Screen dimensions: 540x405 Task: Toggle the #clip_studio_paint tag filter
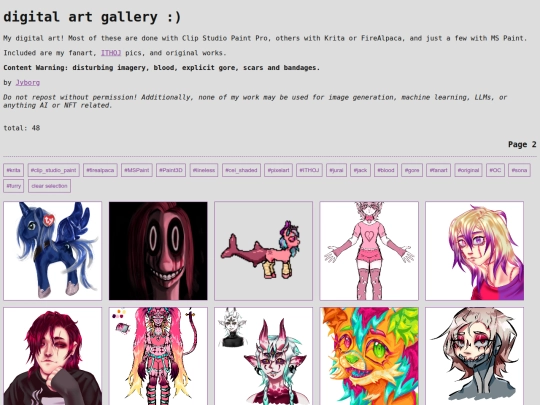53,170
